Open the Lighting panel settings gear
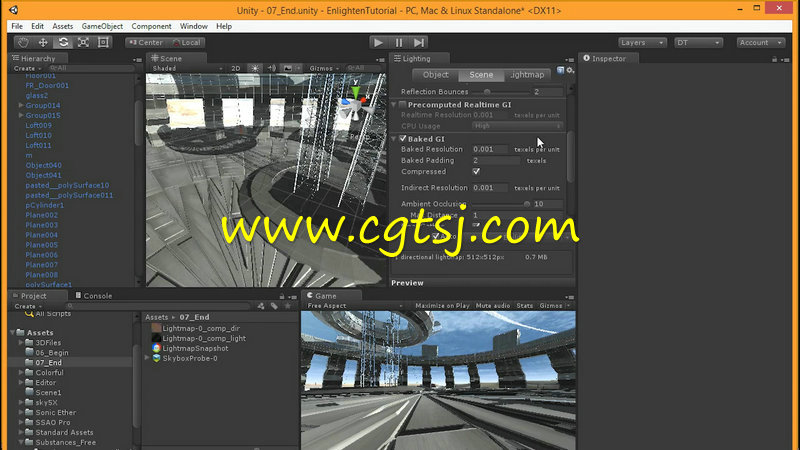This screenshot has height=450, width=800. tap(570, 70)
